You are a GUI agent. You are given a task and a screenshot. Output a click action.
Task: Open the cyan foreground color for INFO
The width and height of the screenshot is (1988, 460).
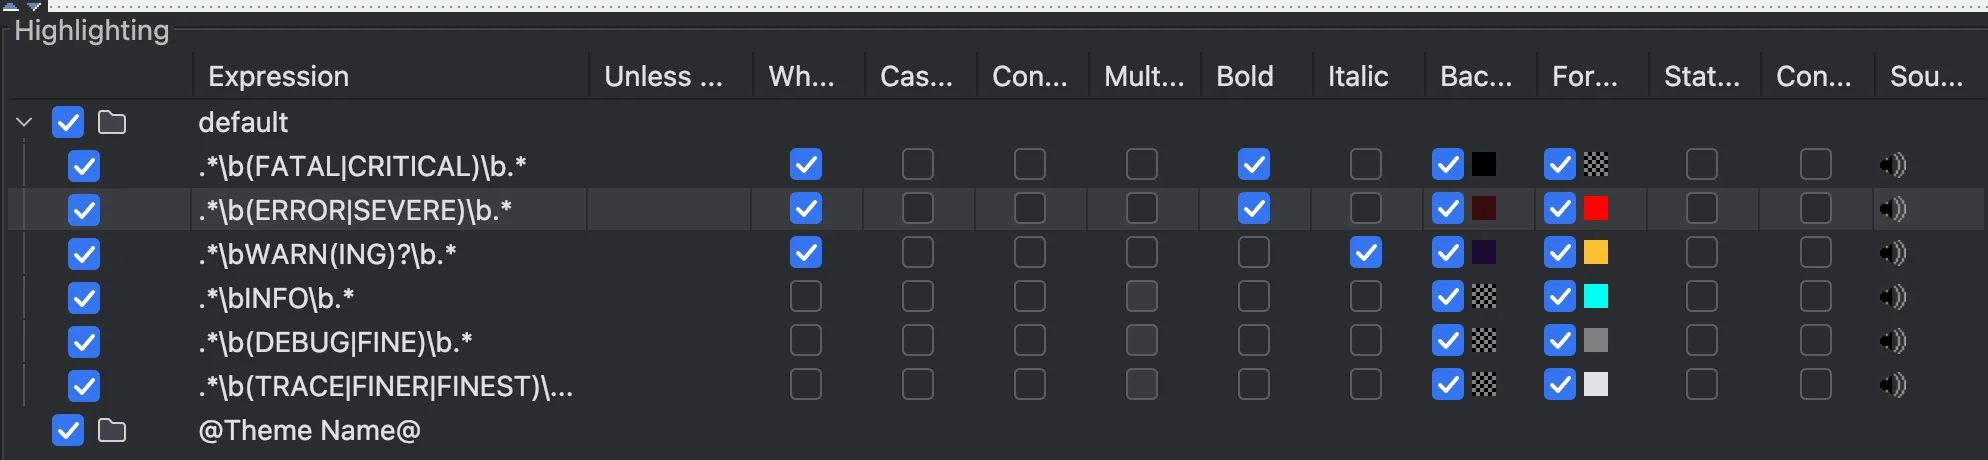1596,297
